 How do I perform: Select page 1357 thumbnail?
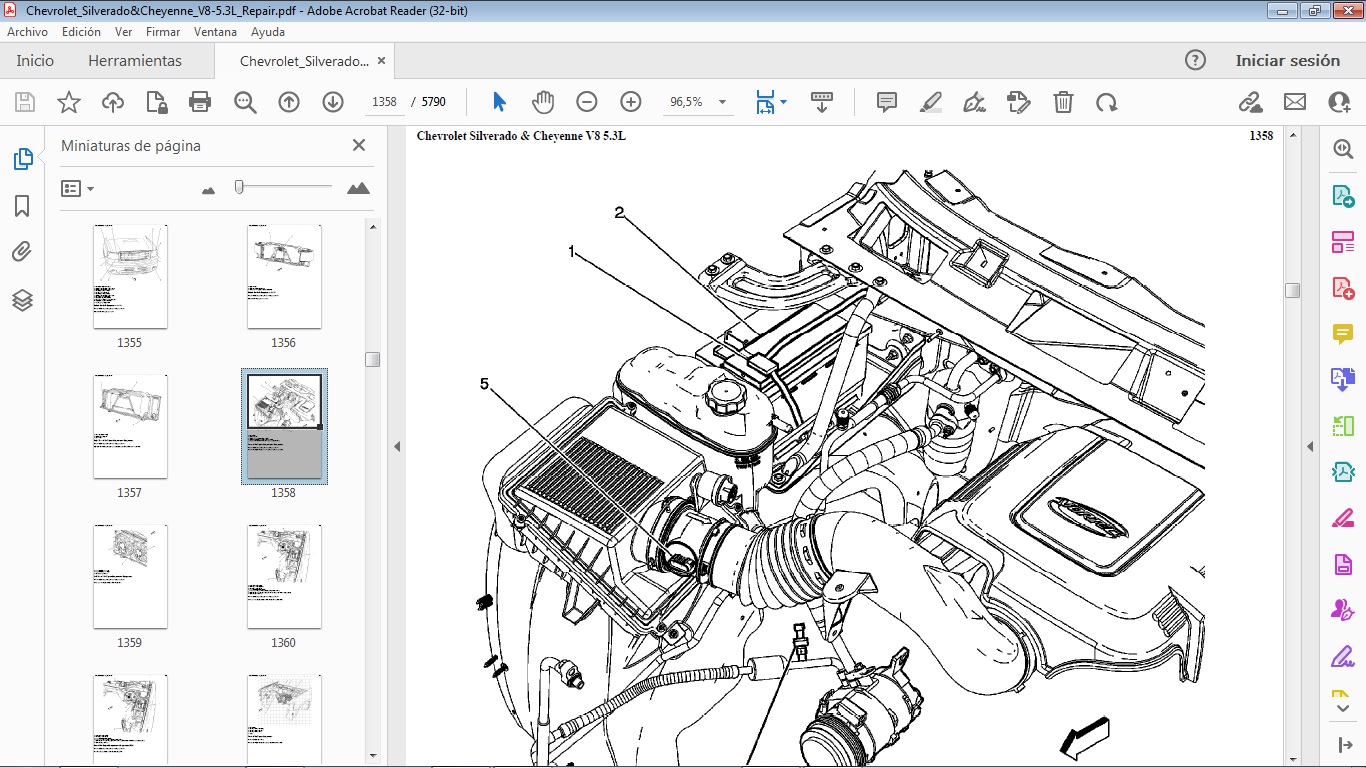pyautogui.click(x=130, y=426)
